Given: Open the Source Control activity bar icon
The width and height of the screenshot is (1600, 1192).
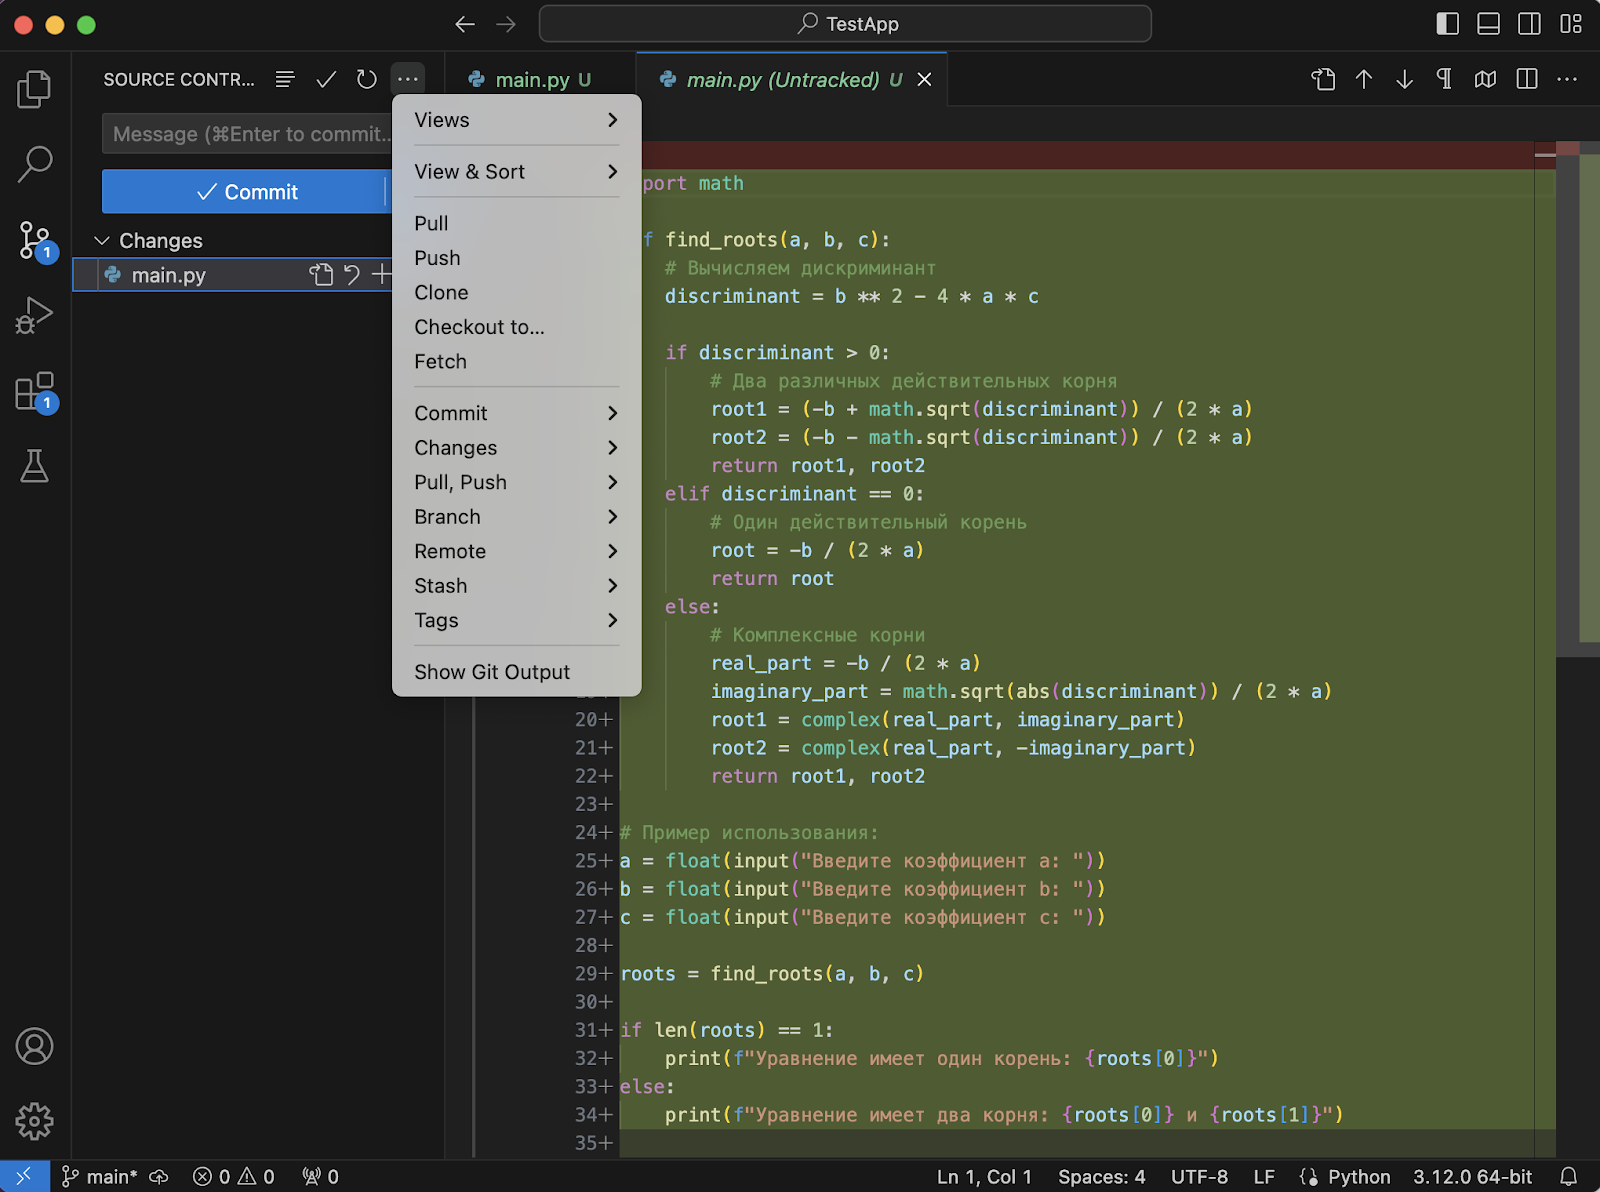Looking at the screenshot, I should 36,241.
